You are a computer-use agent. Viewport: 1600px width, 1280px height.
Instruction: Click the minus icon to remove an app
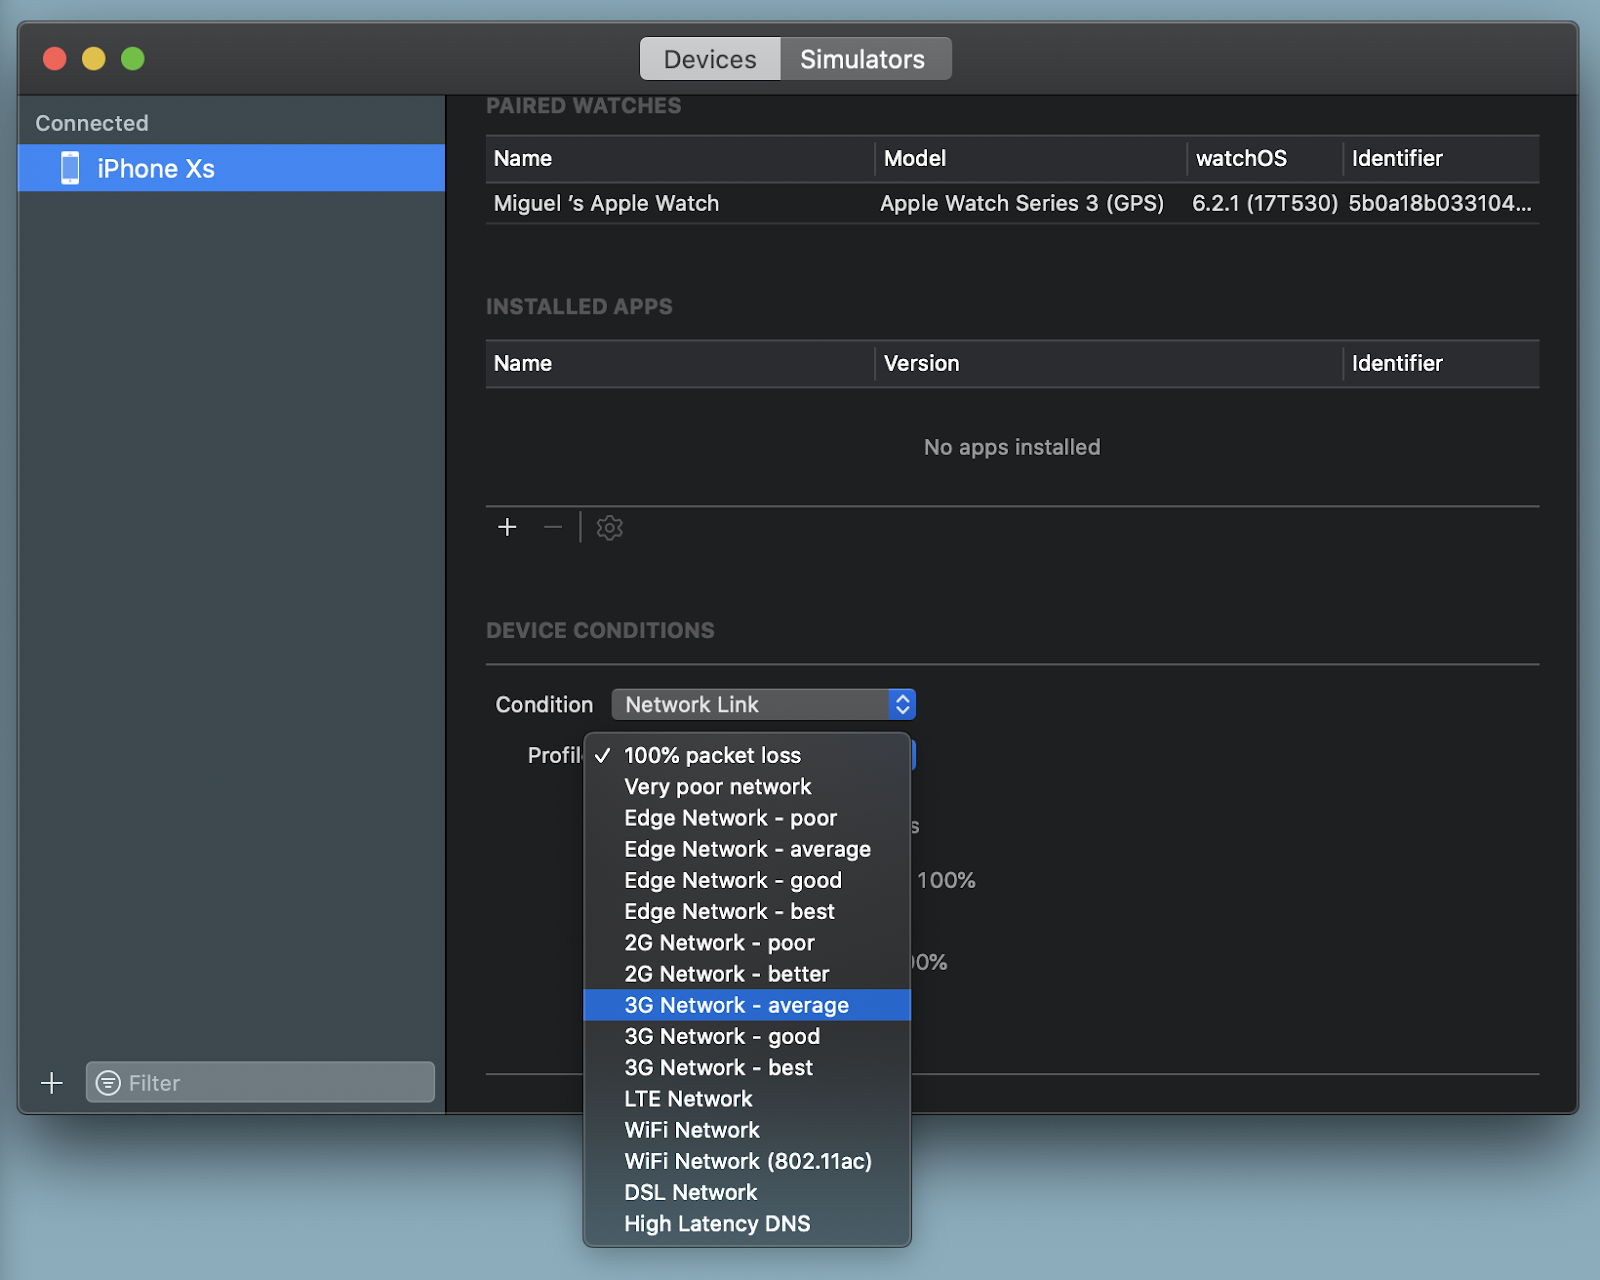[x=552, y=527]
